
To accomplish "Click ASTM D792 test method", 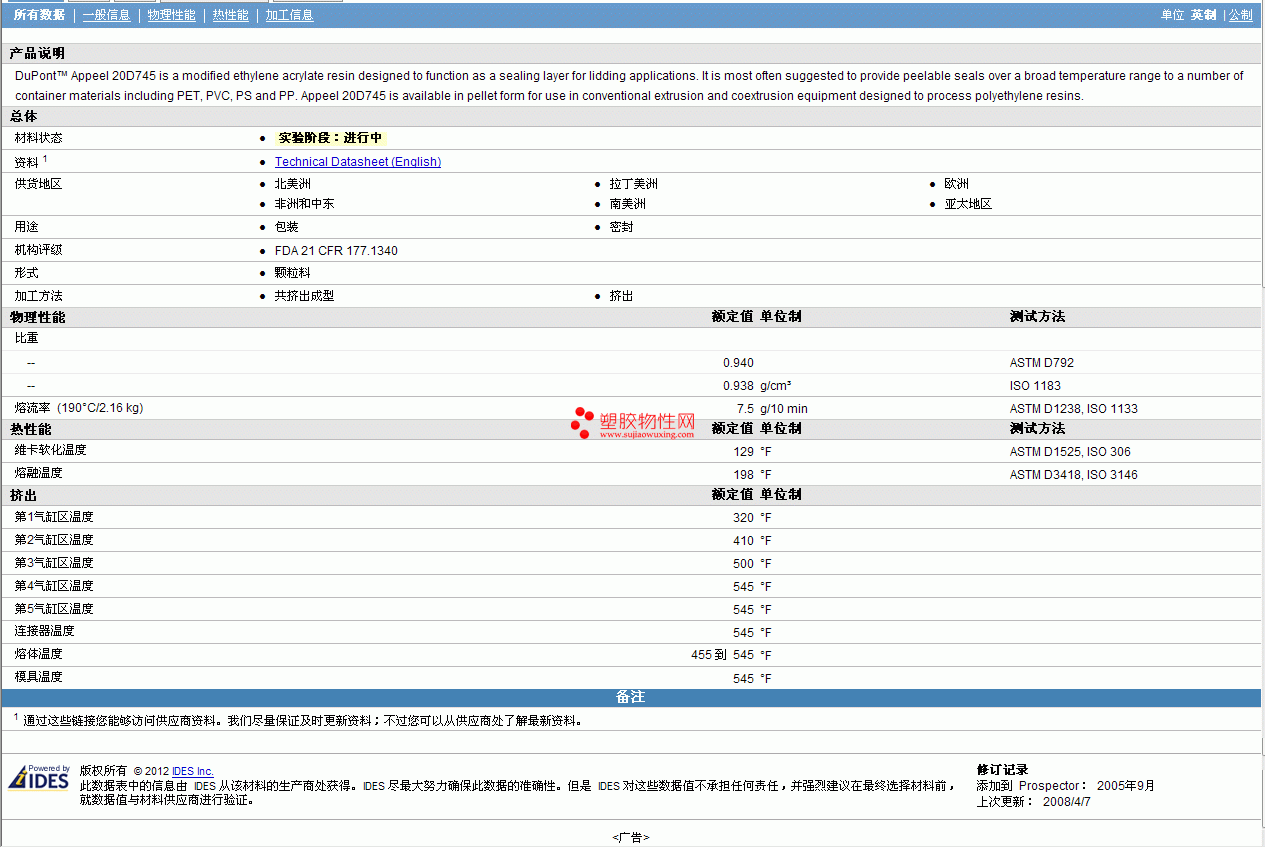I will [1041, 363].
